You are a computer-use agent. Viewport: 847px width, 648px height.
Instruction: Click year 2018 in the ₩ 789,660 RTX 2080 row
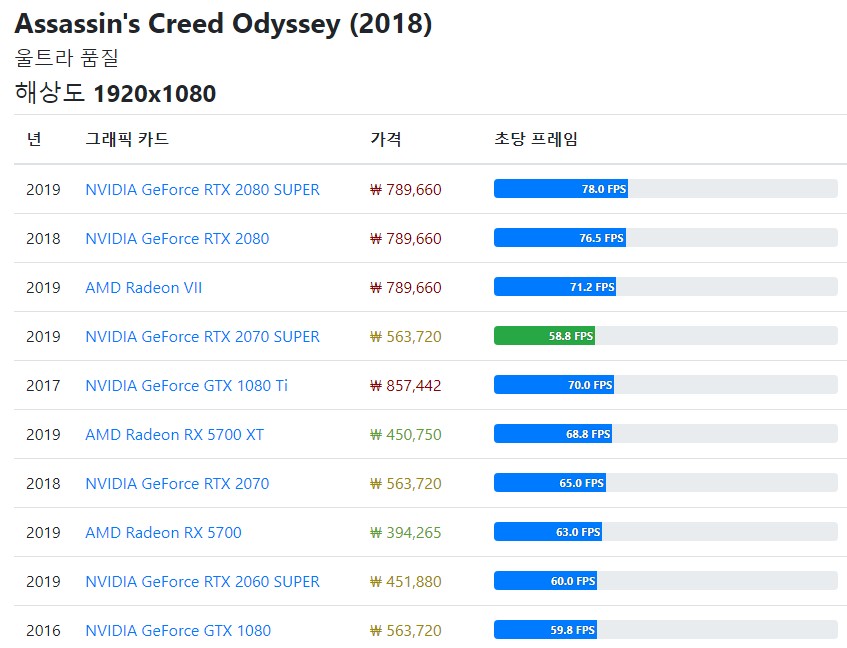pyautogui.click(x=43, y=239)
